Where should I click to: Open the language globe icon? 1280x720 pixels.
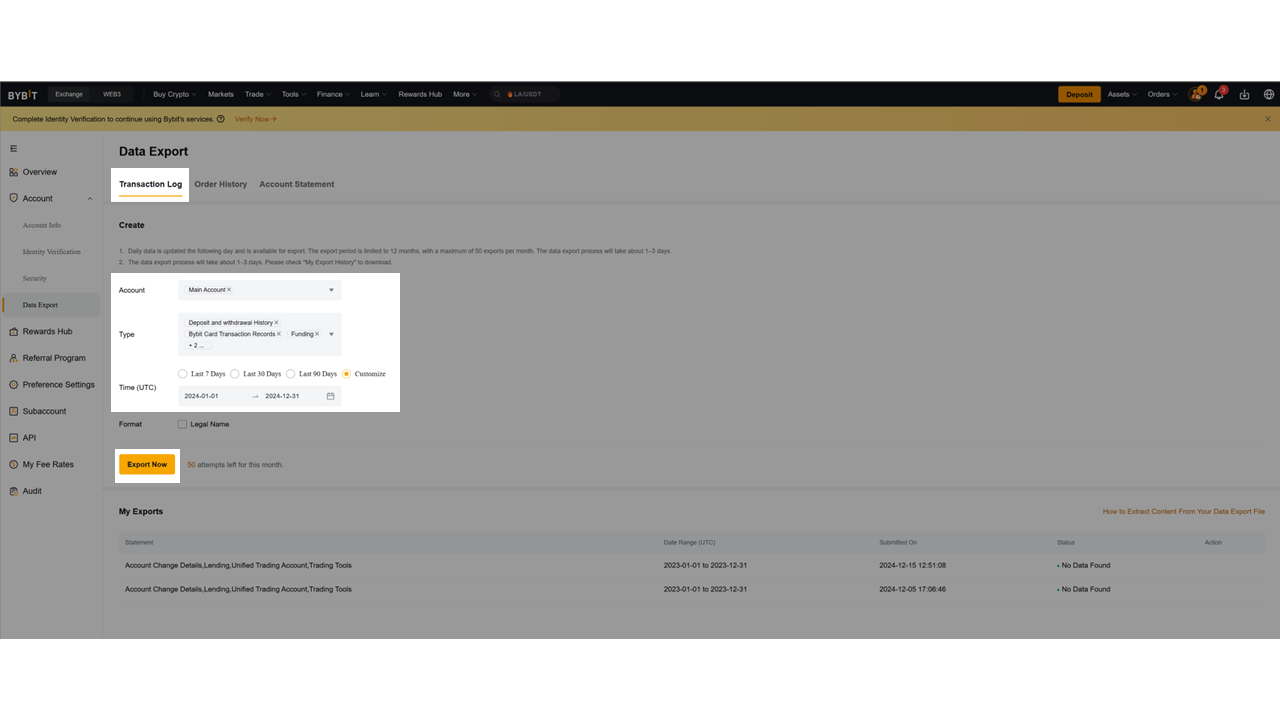coord(1269,95)
